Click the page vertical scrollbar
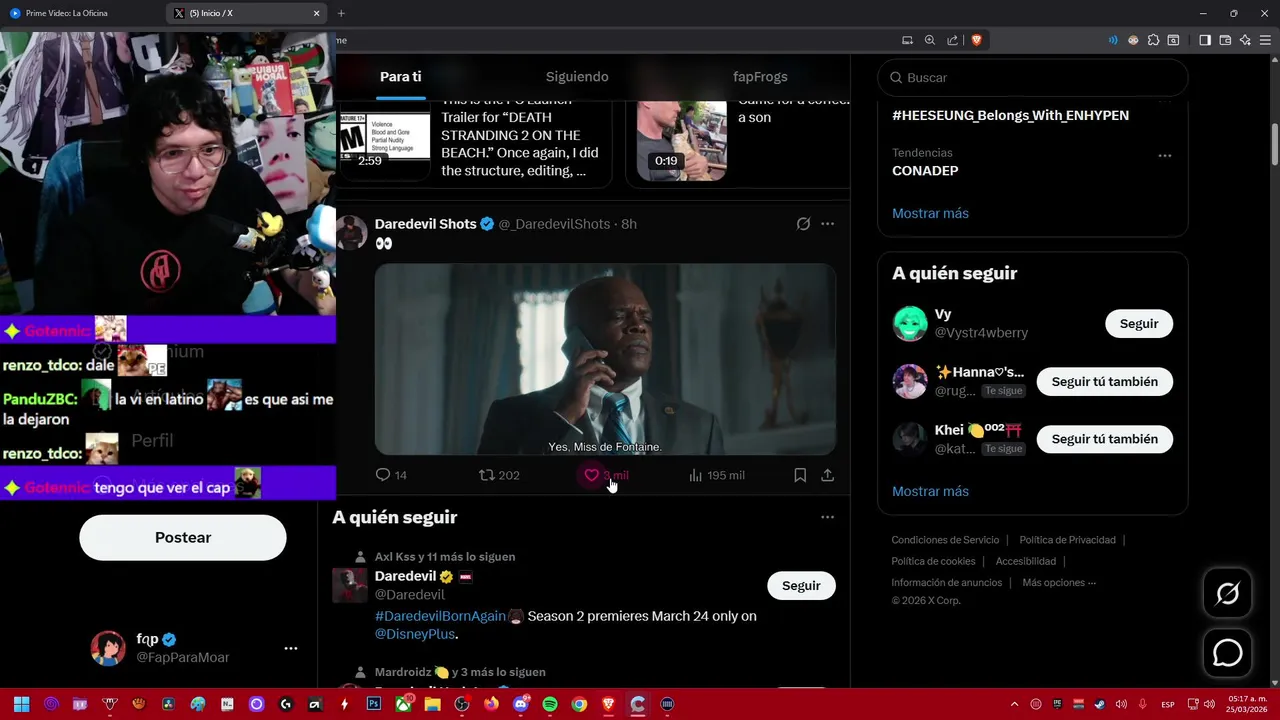Image resolution: width=1280 pixels, height=720 pixels. (1275, 142)
